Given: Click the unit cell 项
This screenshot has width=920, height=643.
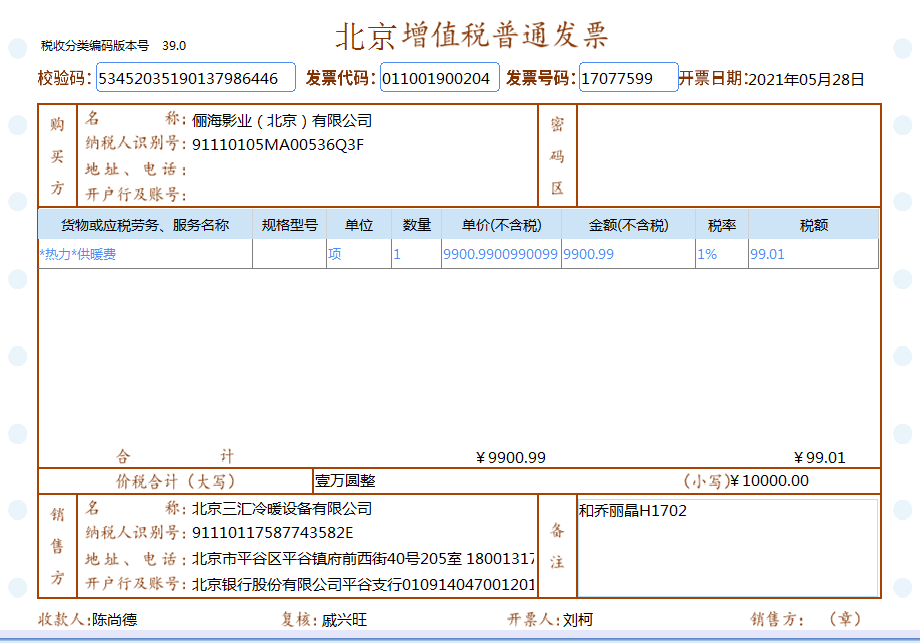Looking at the screenshot, I should click(358, 254).
